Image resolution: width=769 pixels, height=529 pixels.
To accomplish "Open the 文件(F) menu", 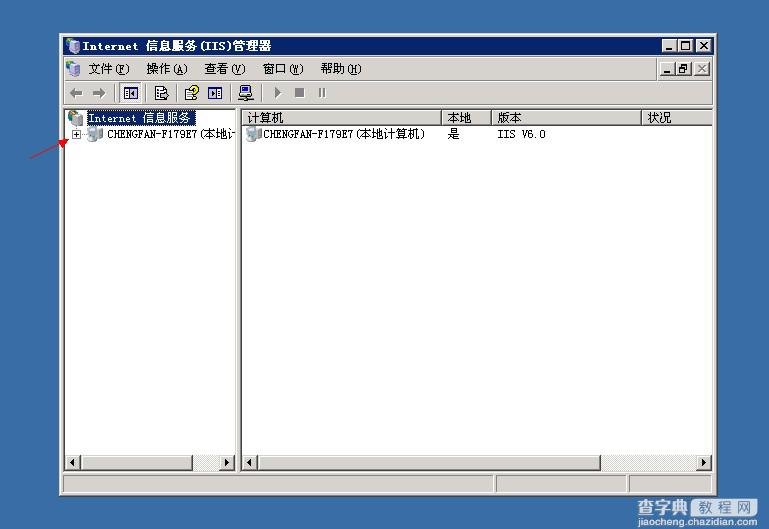I will tap(109, 69).
